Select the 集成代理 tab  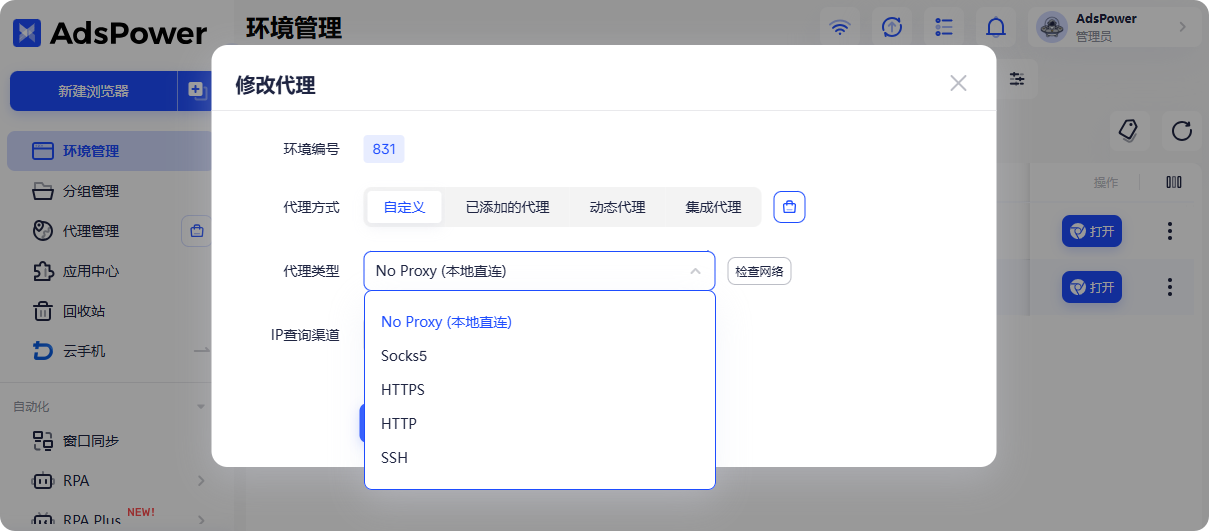point(714,207)
